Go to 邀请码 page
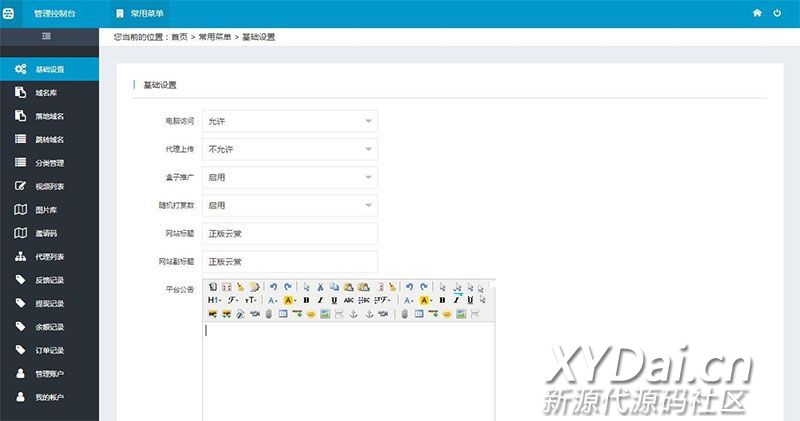The width and height of the screenshot is (800, 421). click(x=49, y=233)
